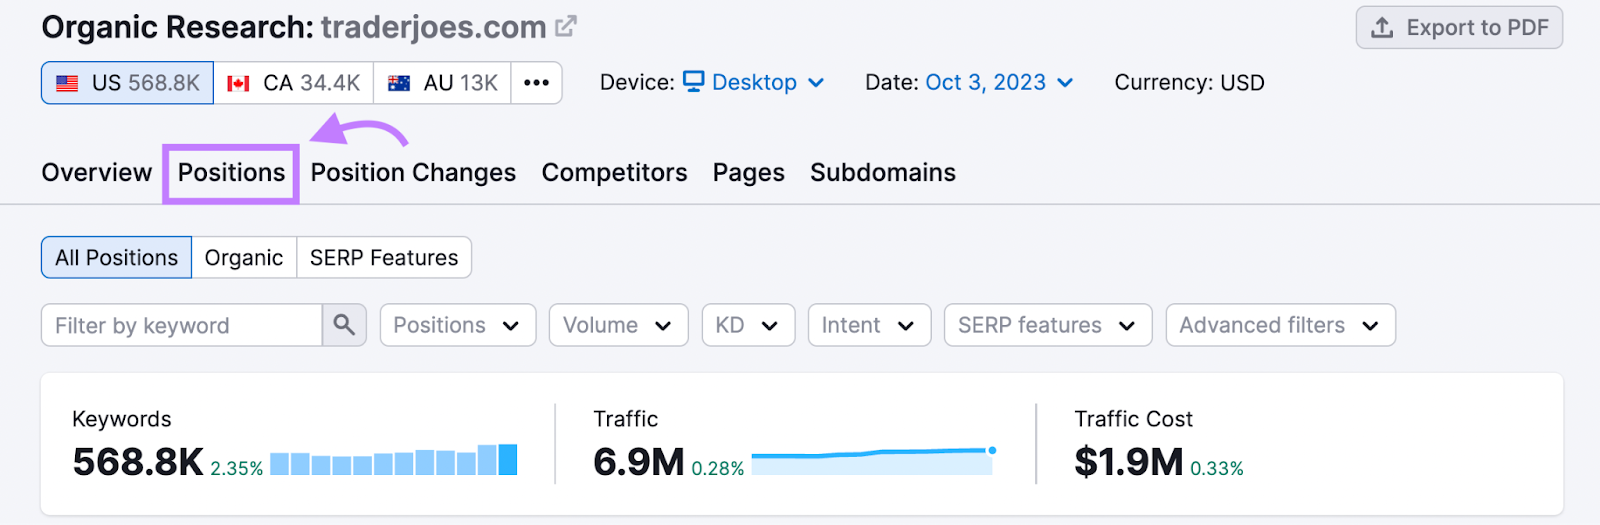The width and height of the screenshot is (1600, 525).
Task: Expand the Intent filter dropdown
Action: coord(869,326)
